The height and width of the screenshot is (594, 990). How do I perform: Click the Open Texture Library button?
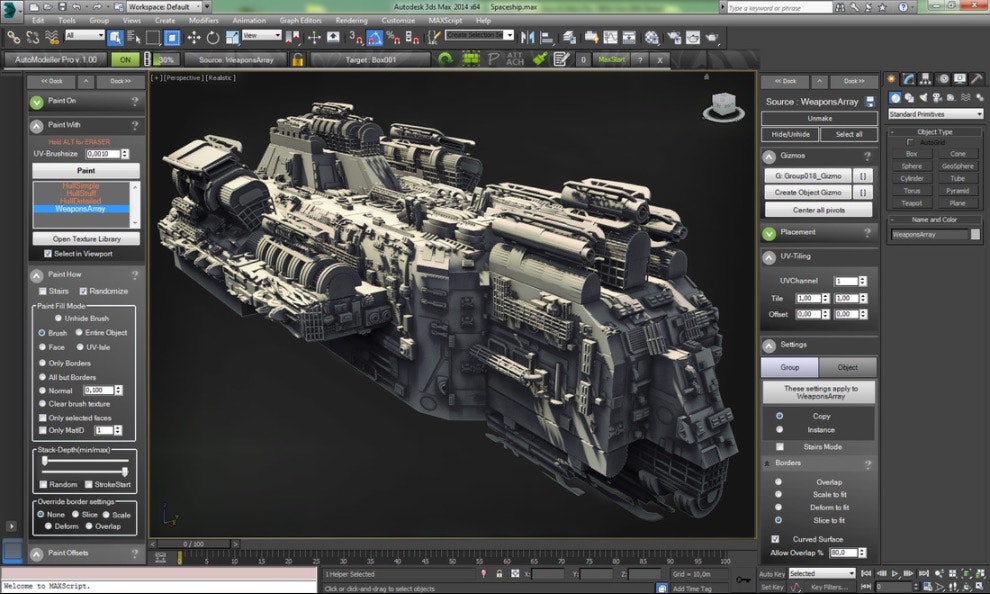coord(88,238)
